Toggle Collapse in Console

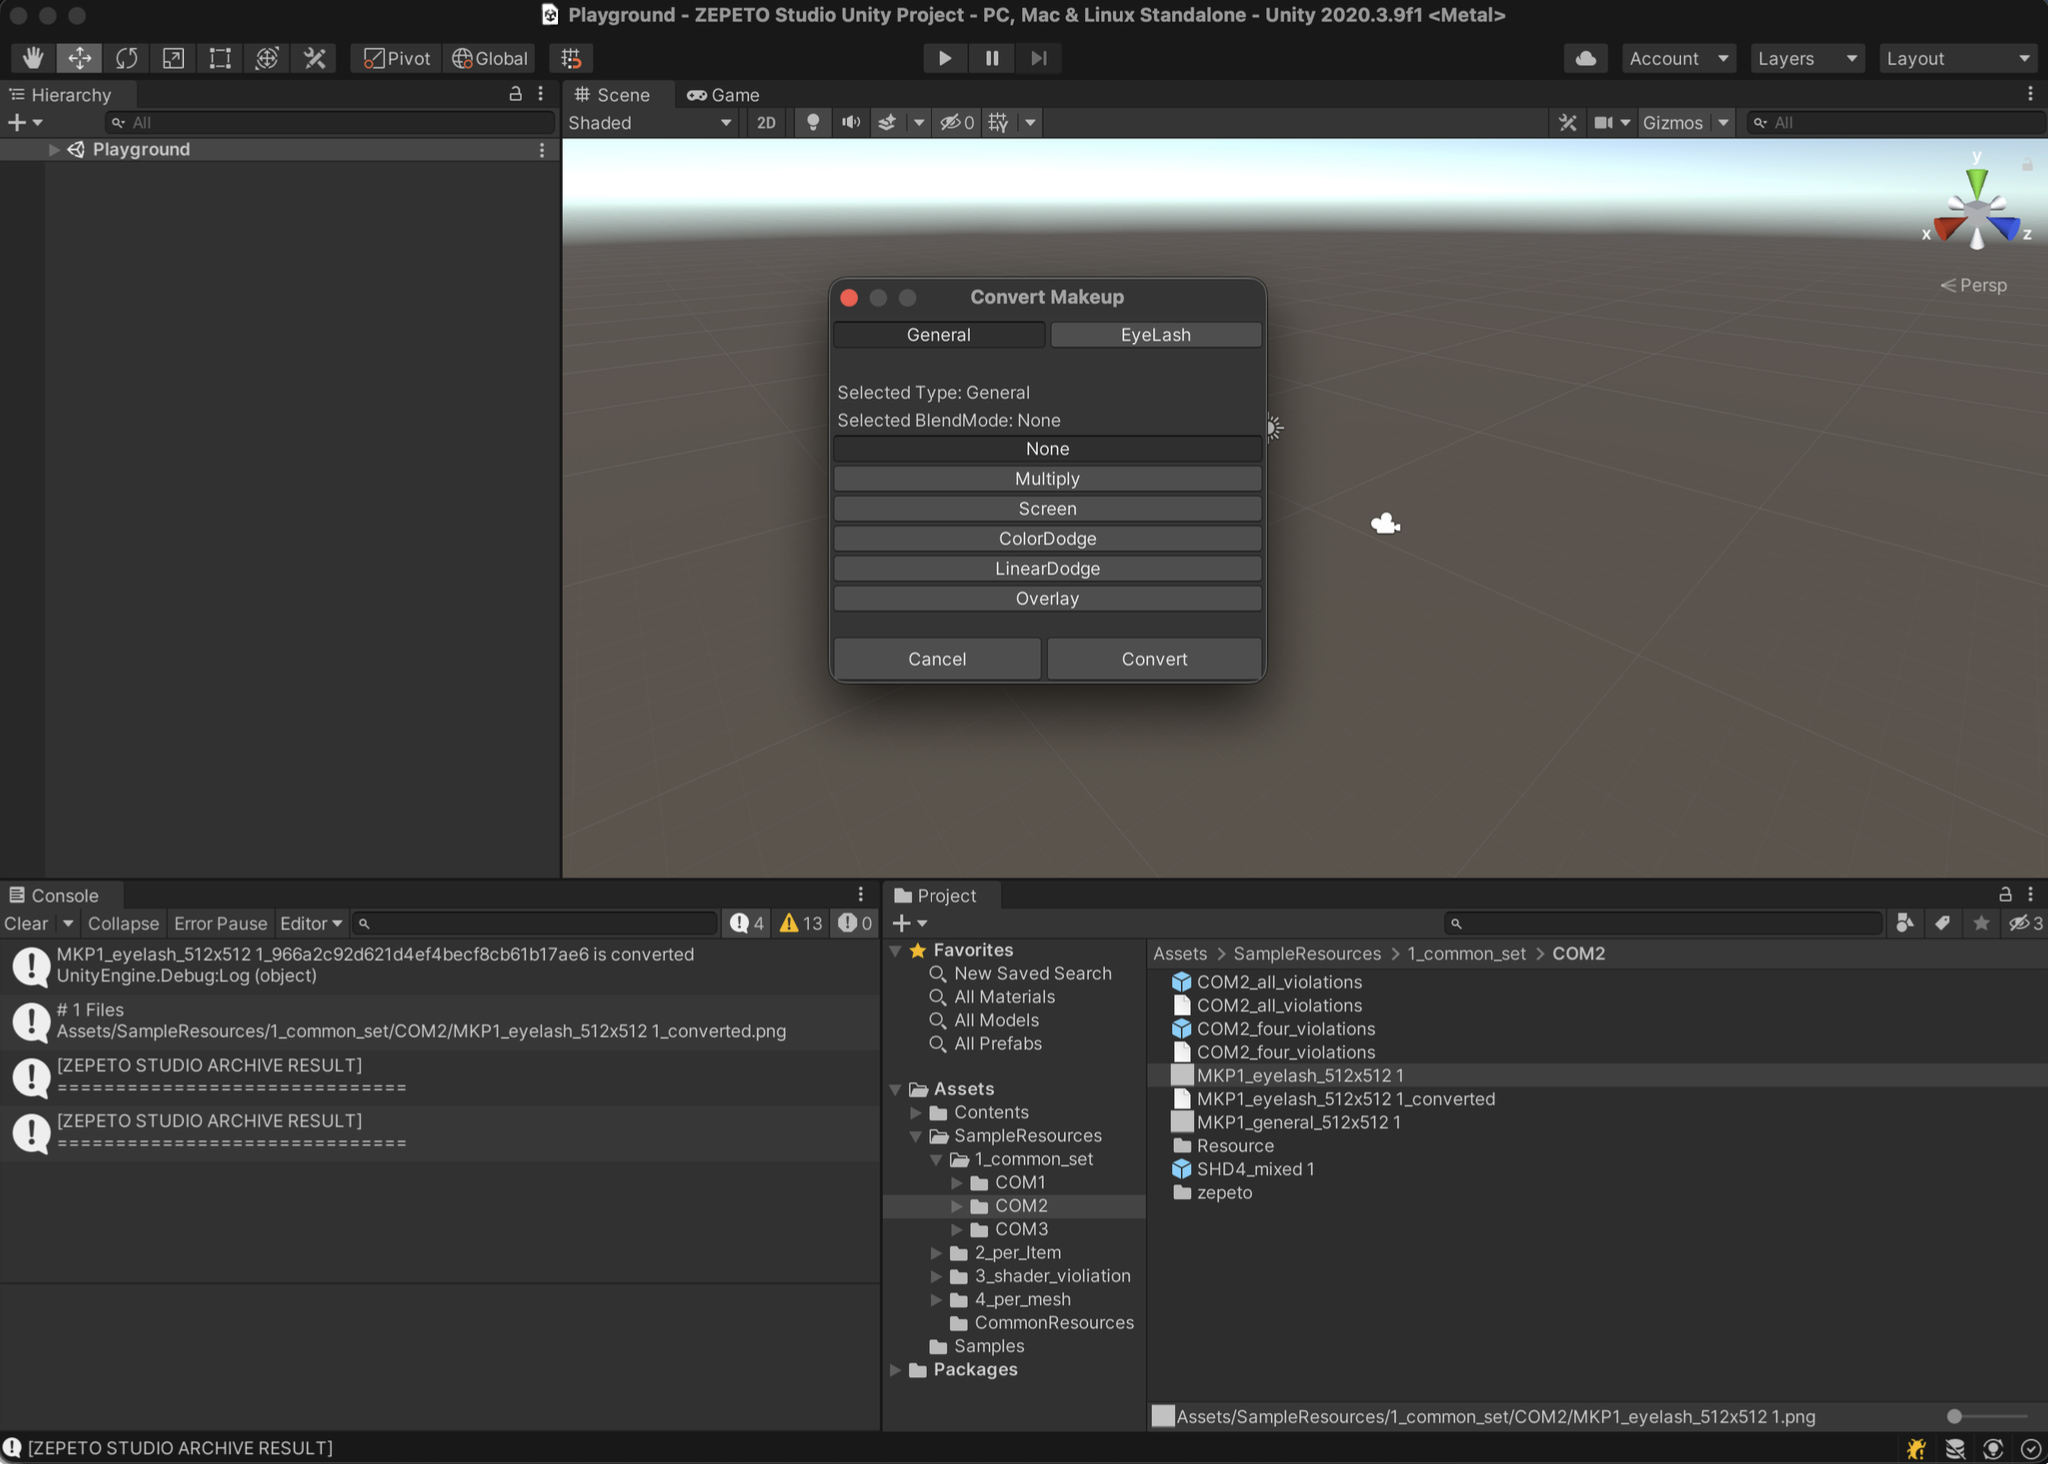[x=123, y=923]
